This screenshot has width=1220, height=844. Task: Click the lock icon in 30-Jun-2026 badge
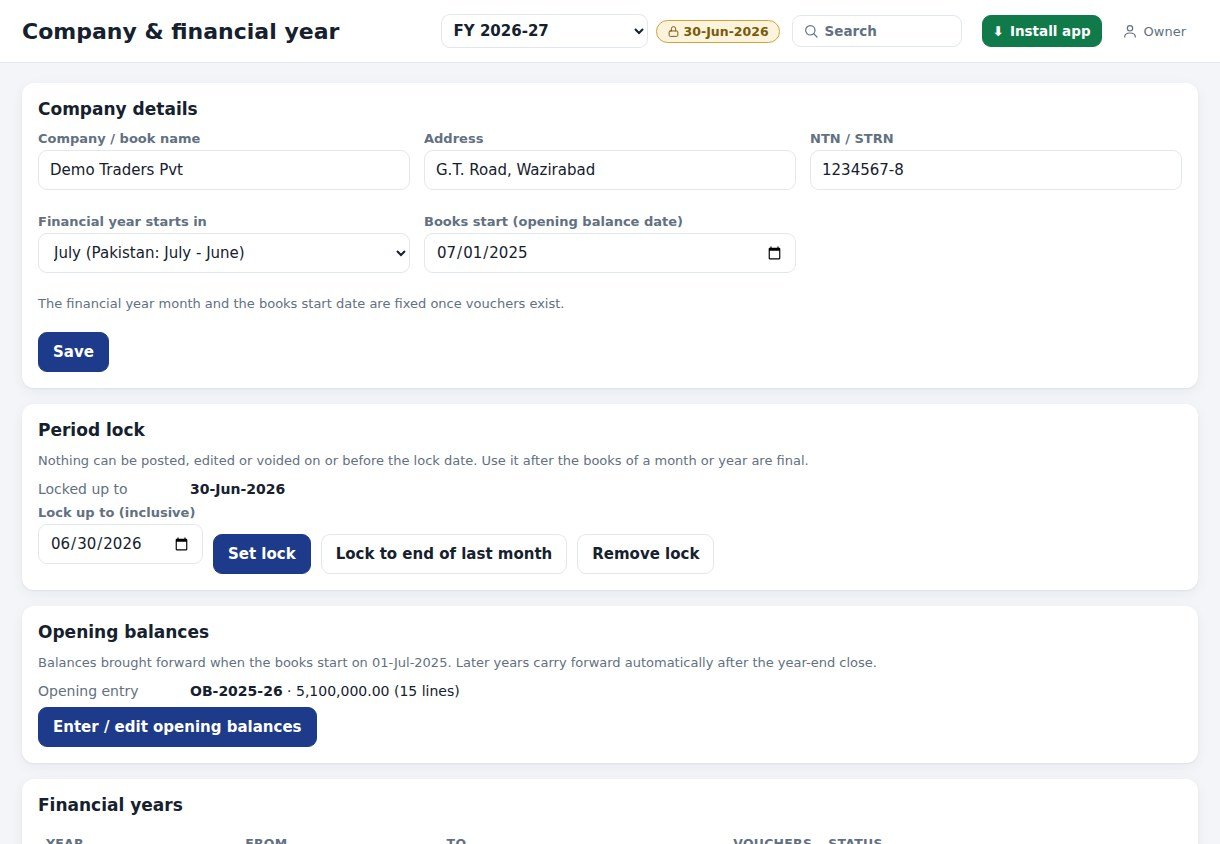coord(674,31)
